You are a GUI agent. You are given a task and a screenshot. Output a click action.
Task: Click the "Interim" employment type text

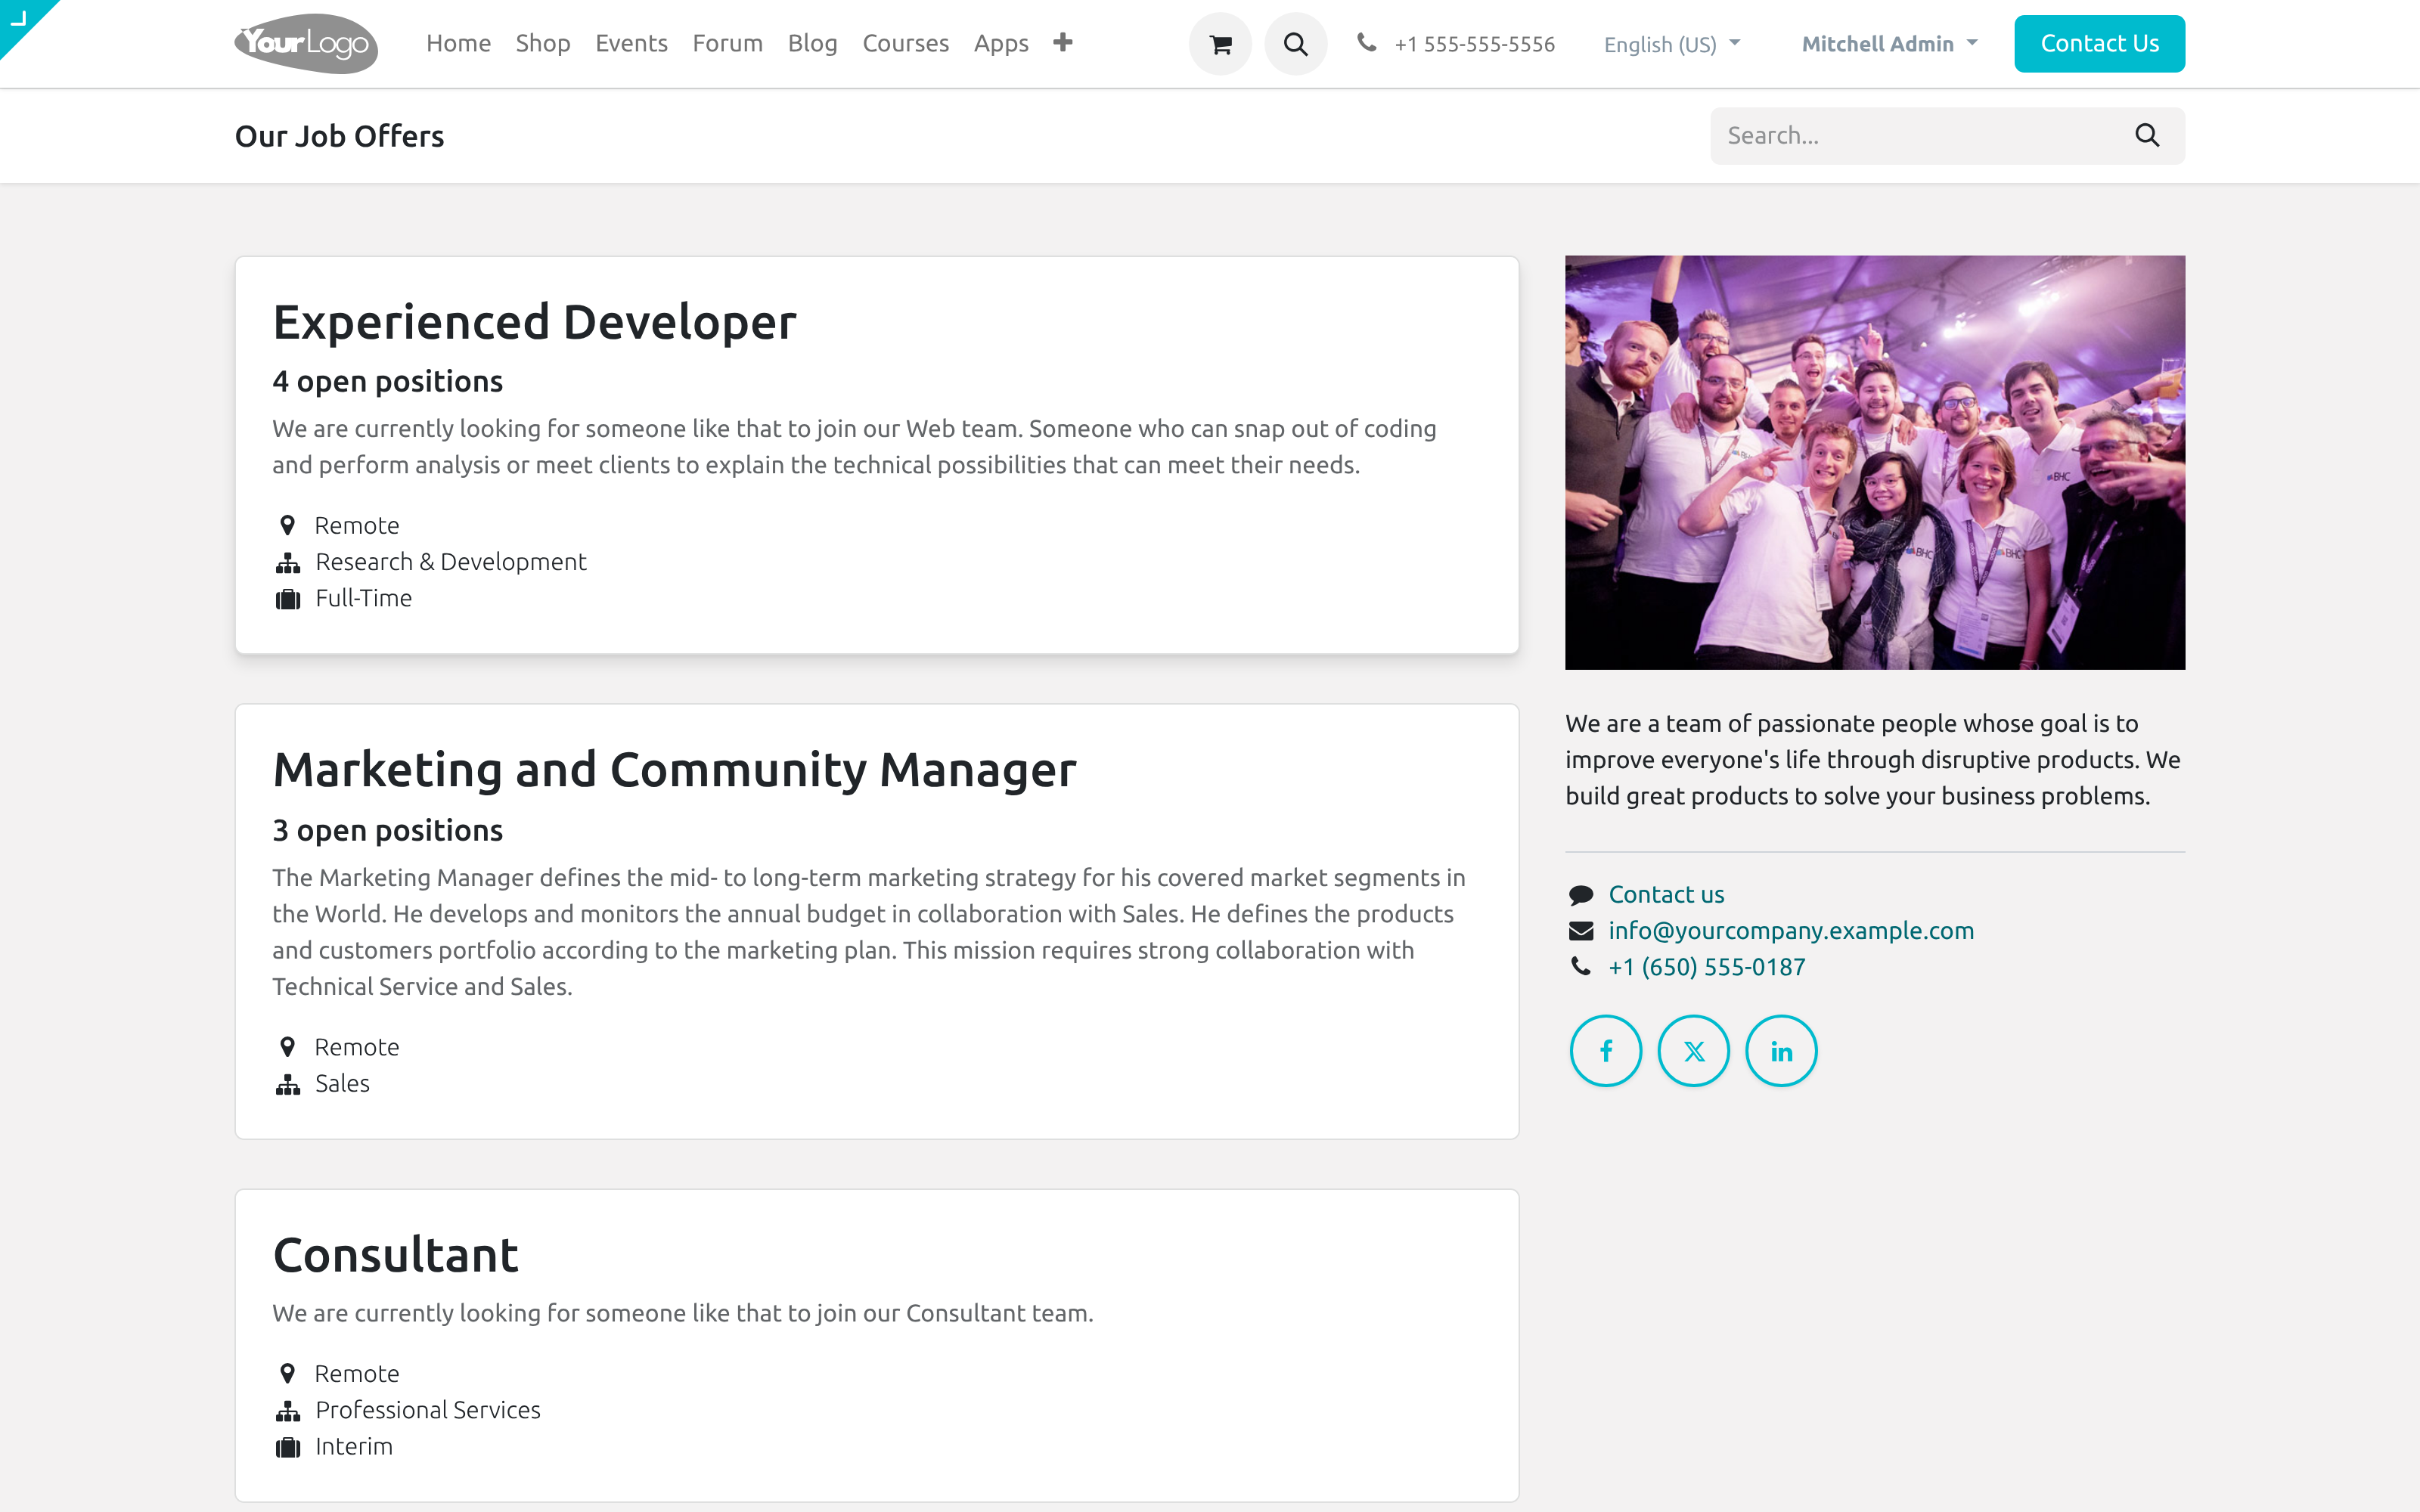click(x=353, y=1446)
